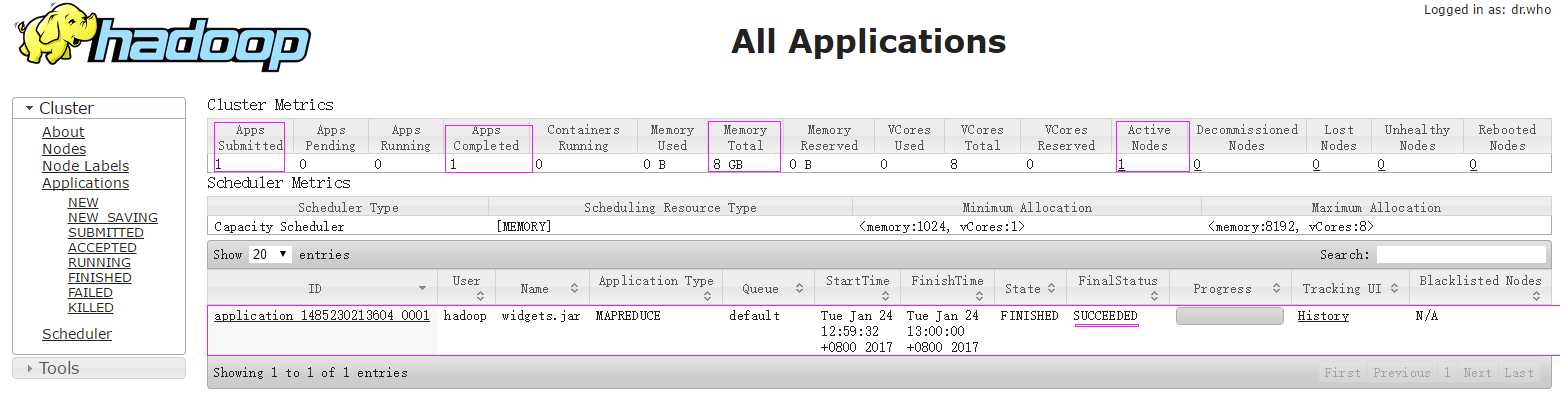Click the [MEMORY] scheduling resource type cell

click(x=523, y=227)
